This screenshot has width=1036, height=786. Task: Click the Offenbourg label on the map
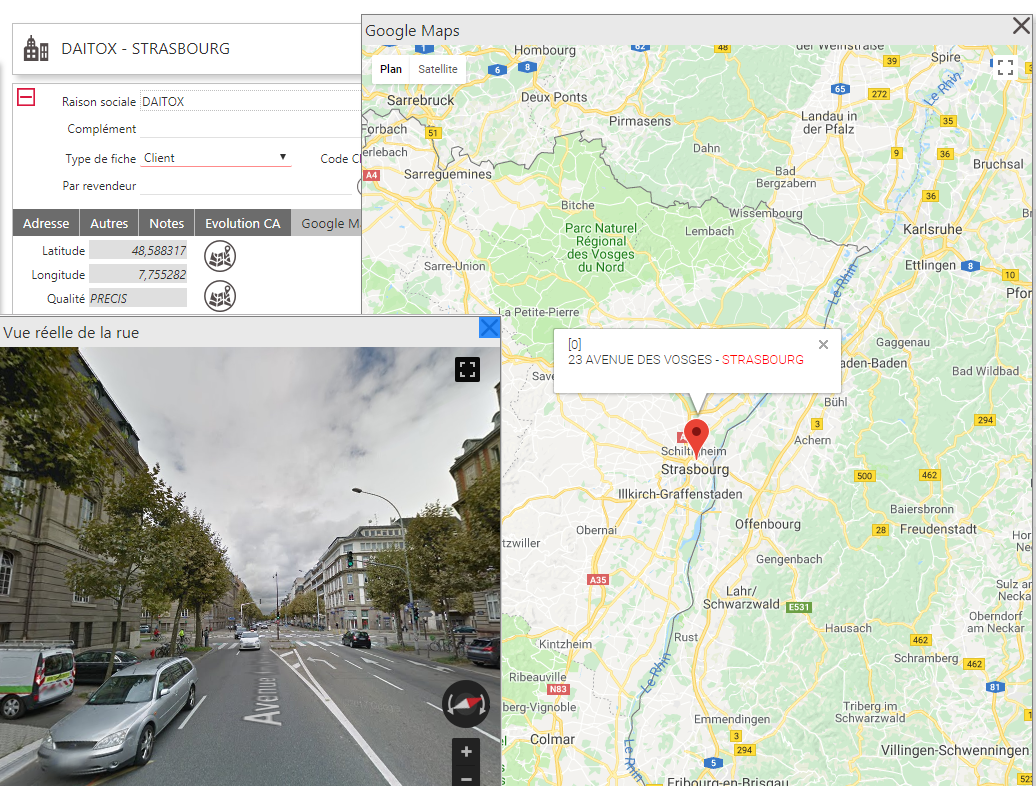(768, 524)
